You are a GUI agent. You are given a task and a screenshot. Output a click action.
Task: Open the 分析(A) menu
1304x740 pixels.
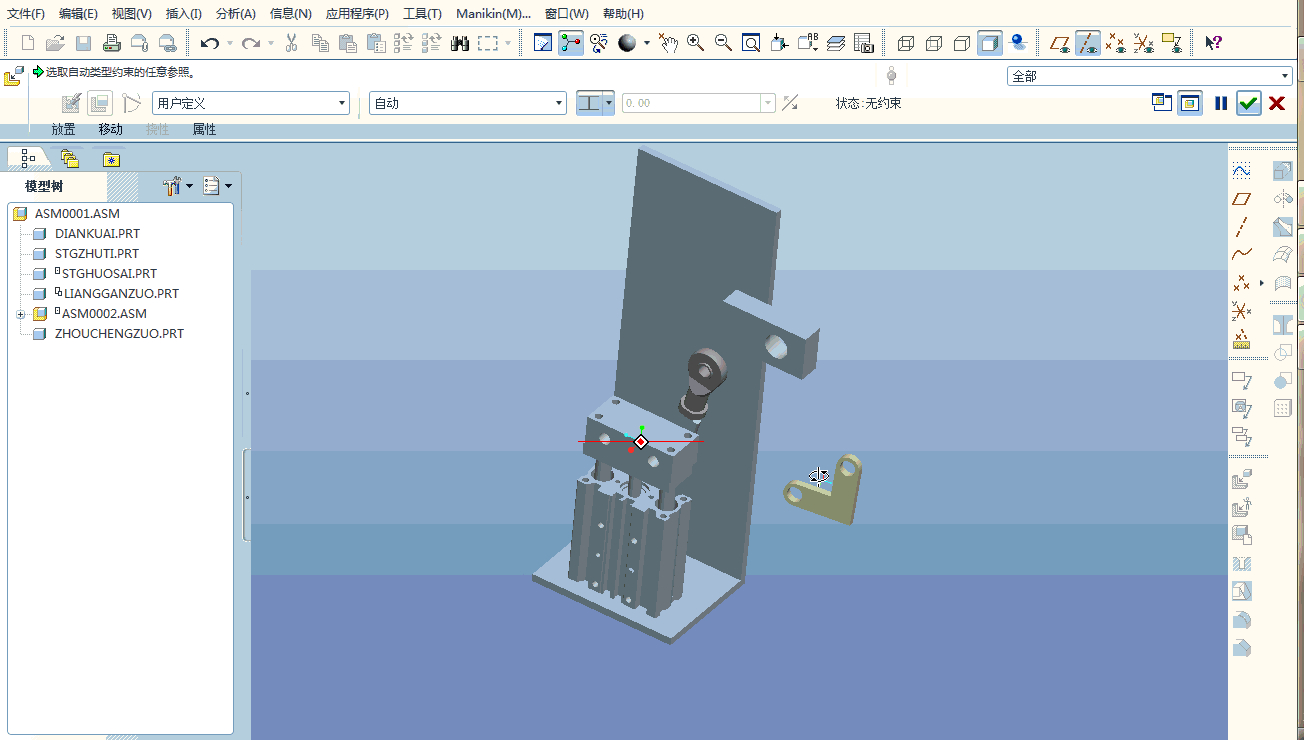[236, 14]
